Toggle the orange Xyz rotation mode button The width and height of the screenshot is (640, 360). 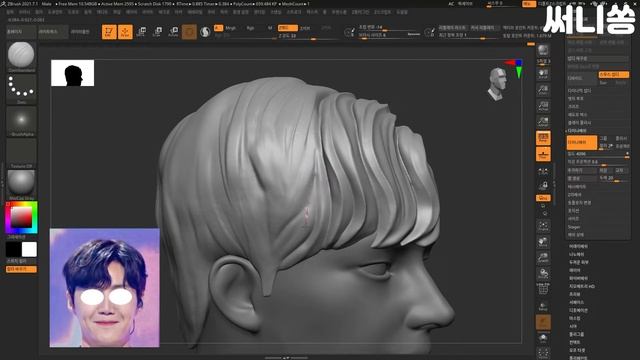(x=543, y=198)
